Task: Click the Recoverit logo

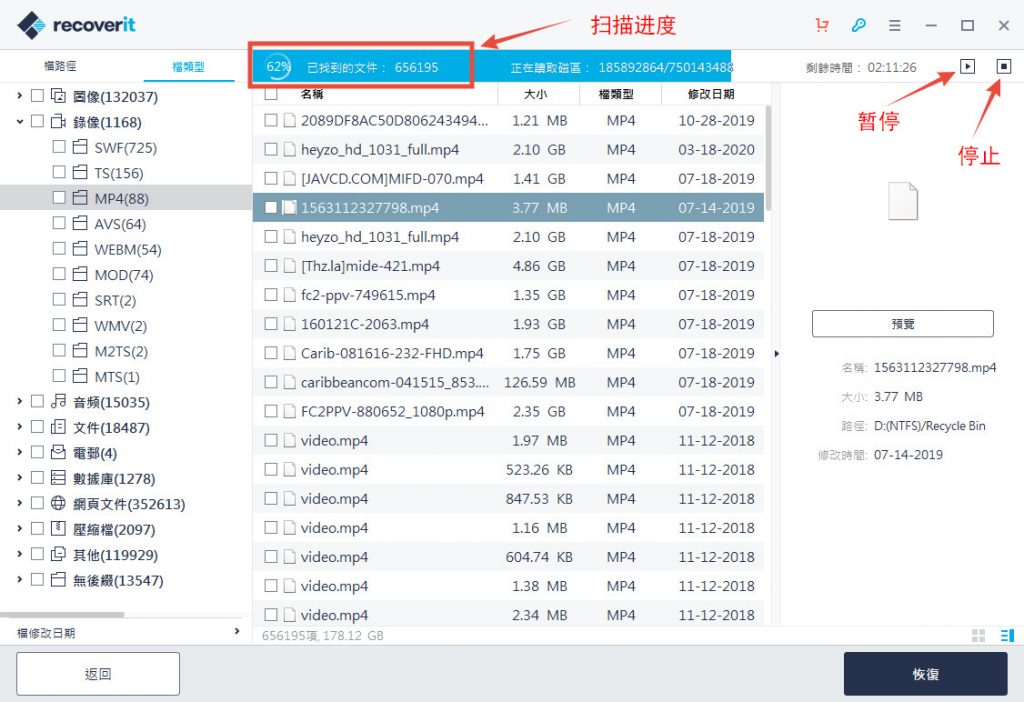Action: pyautogui.click(x=76, y=25)
